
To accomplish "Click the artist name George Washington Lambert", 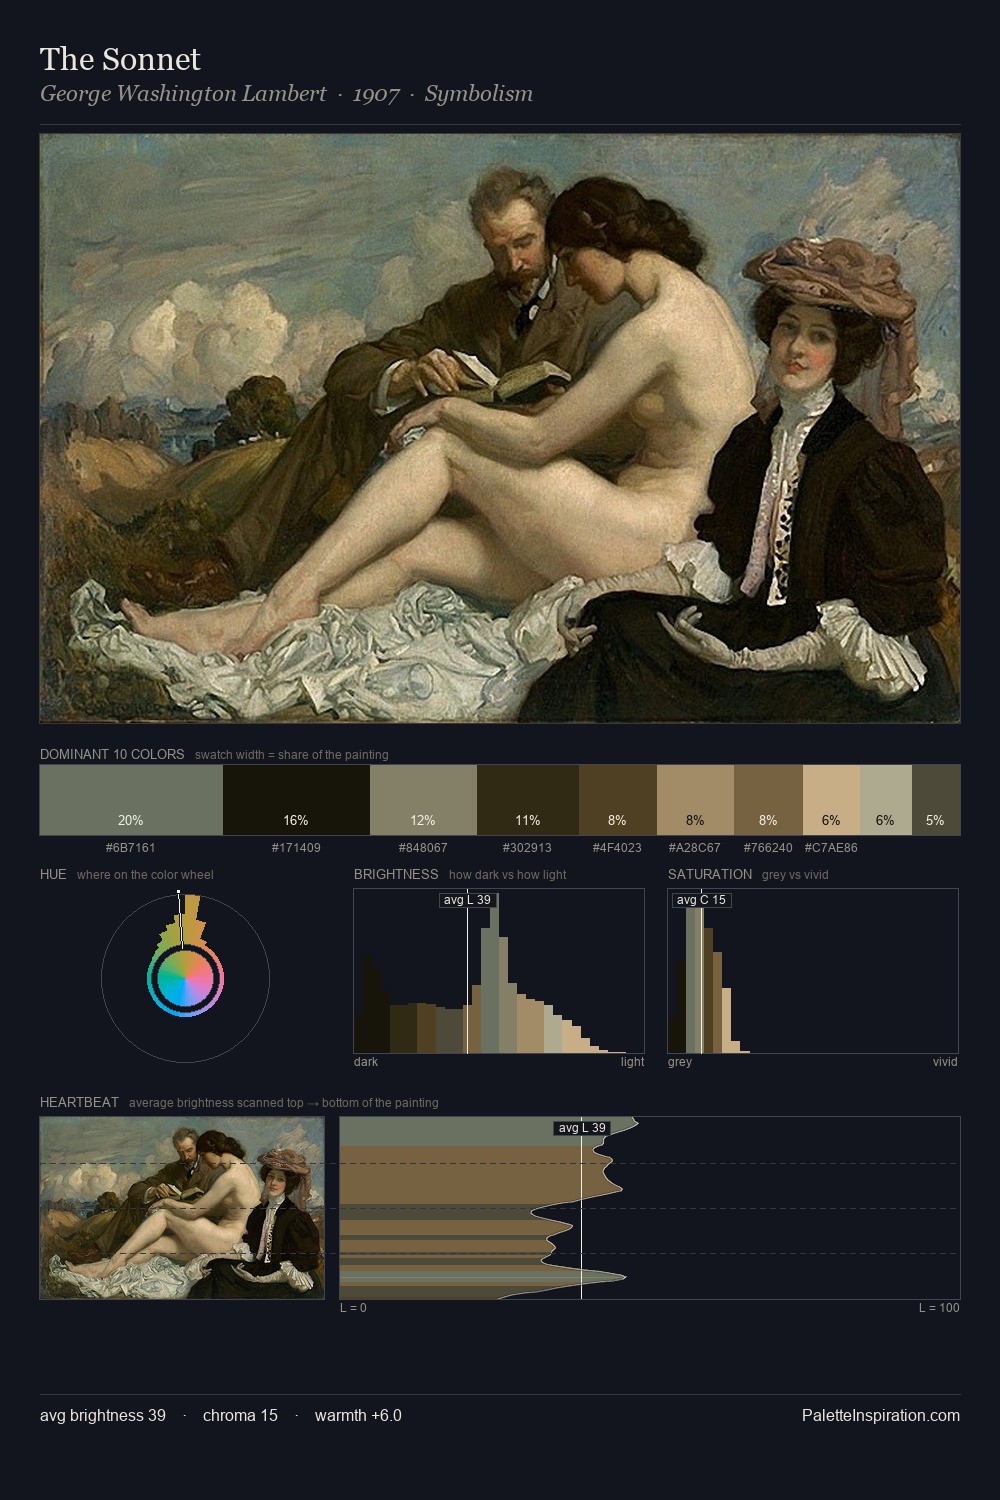I will coord(183,94).
